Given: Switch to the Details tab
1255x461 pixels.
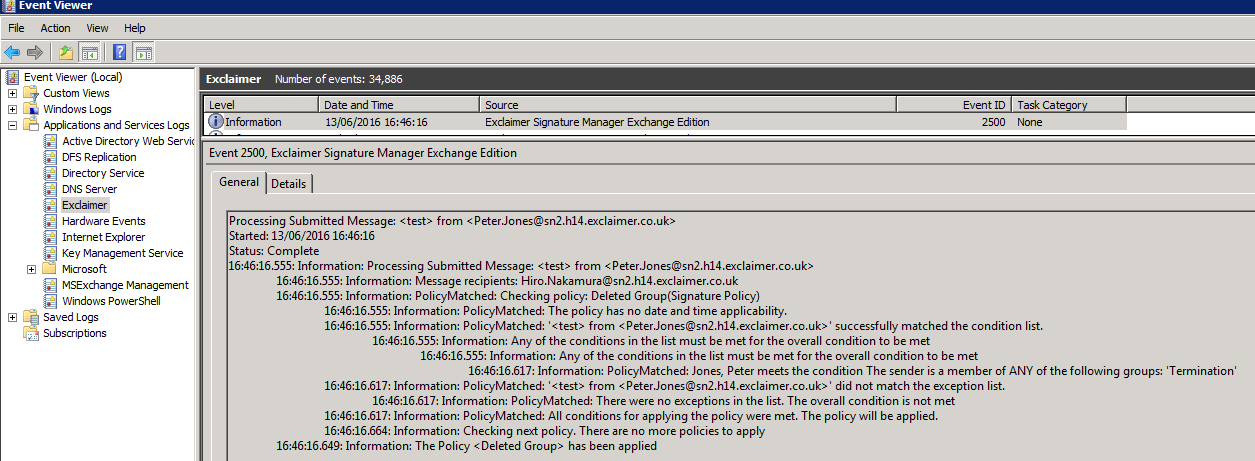Looking at the screenshot, I should pos(289,184).
